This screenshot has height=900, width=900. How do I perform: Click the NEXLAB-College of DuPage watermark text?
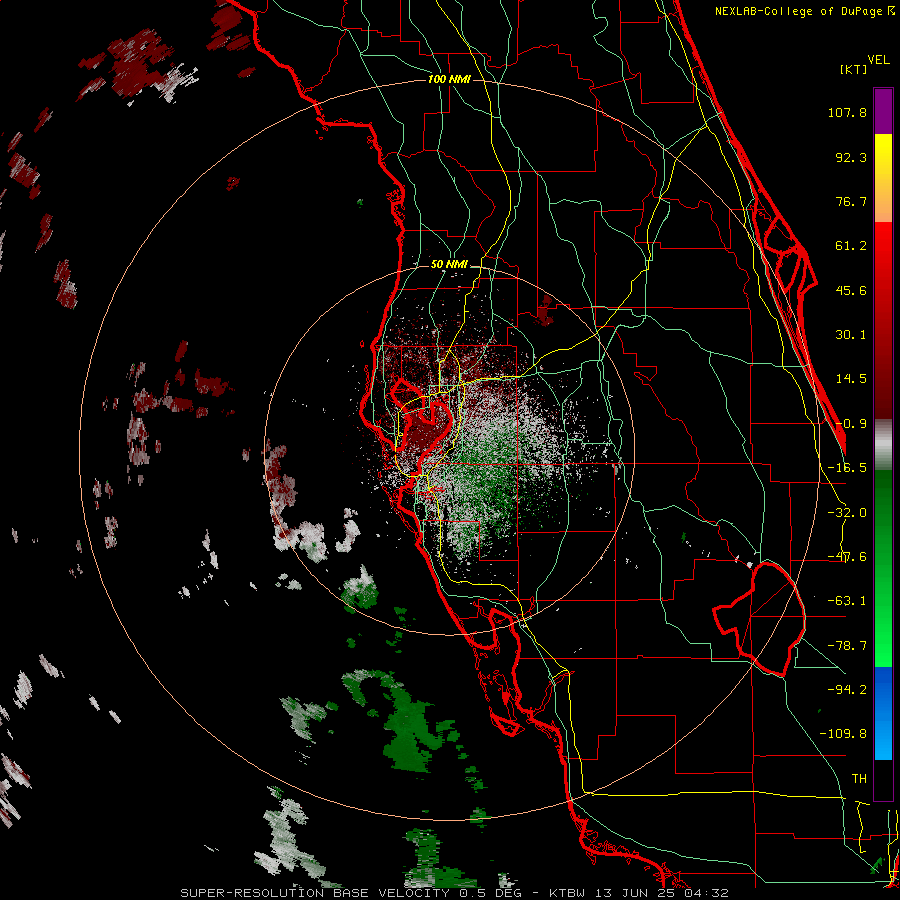[x=805, y=11]
